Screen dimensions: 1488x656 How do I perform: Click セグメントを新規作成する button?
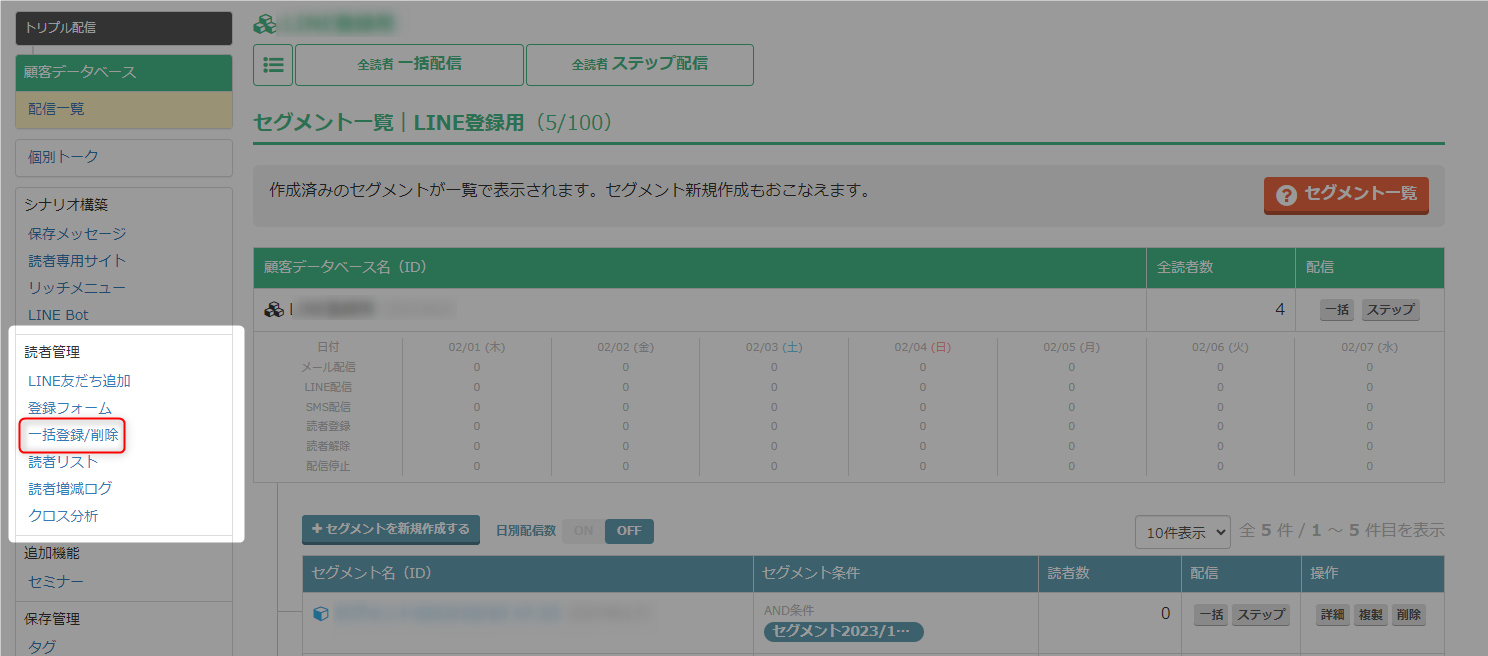[x=391, y=529]
